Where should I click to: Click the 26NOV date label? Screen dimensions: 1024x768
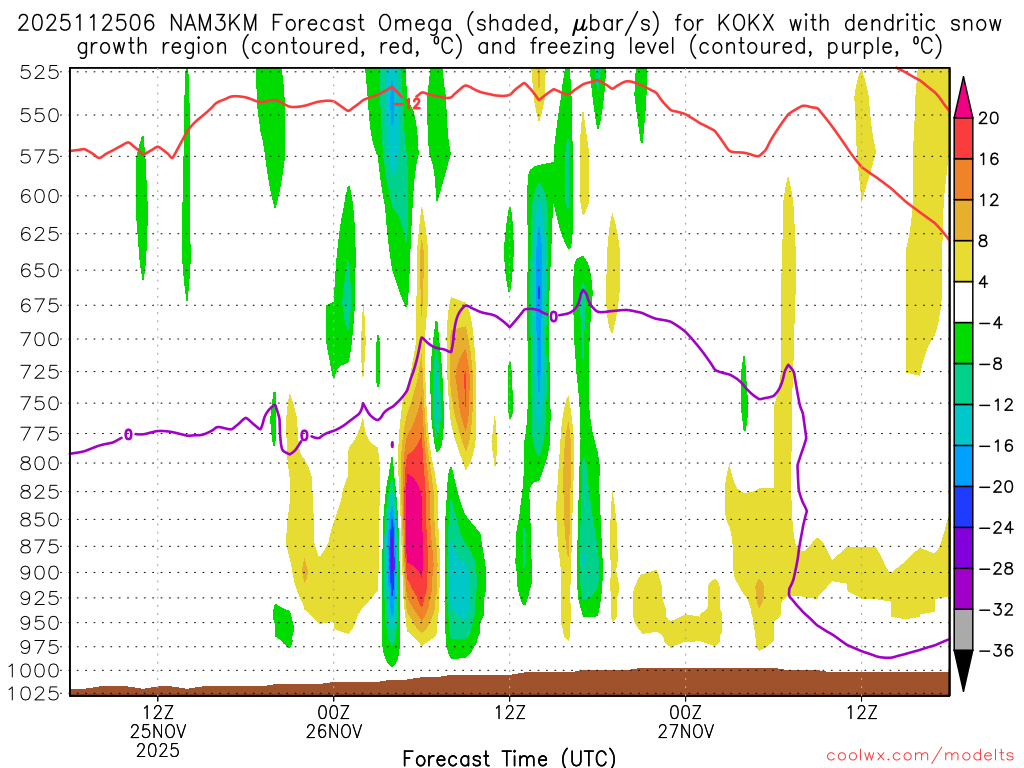pos(334,731)
